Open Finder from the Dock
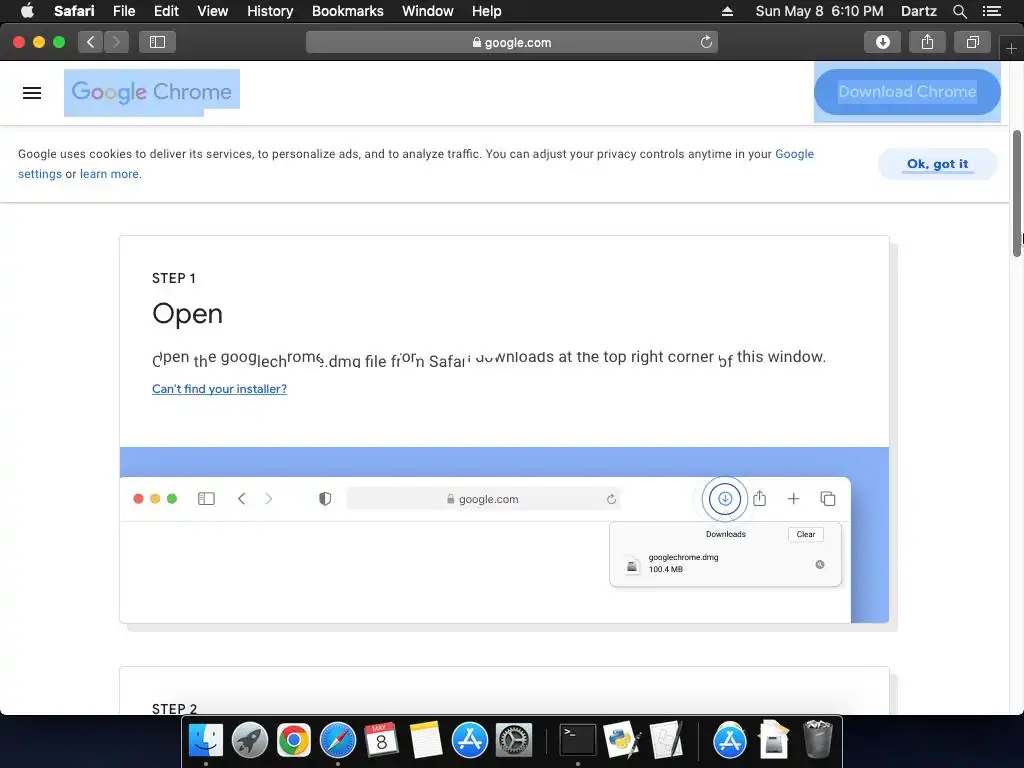This screenshot has height=768, width=1024. pyautogui.click(x=206, y=741)
